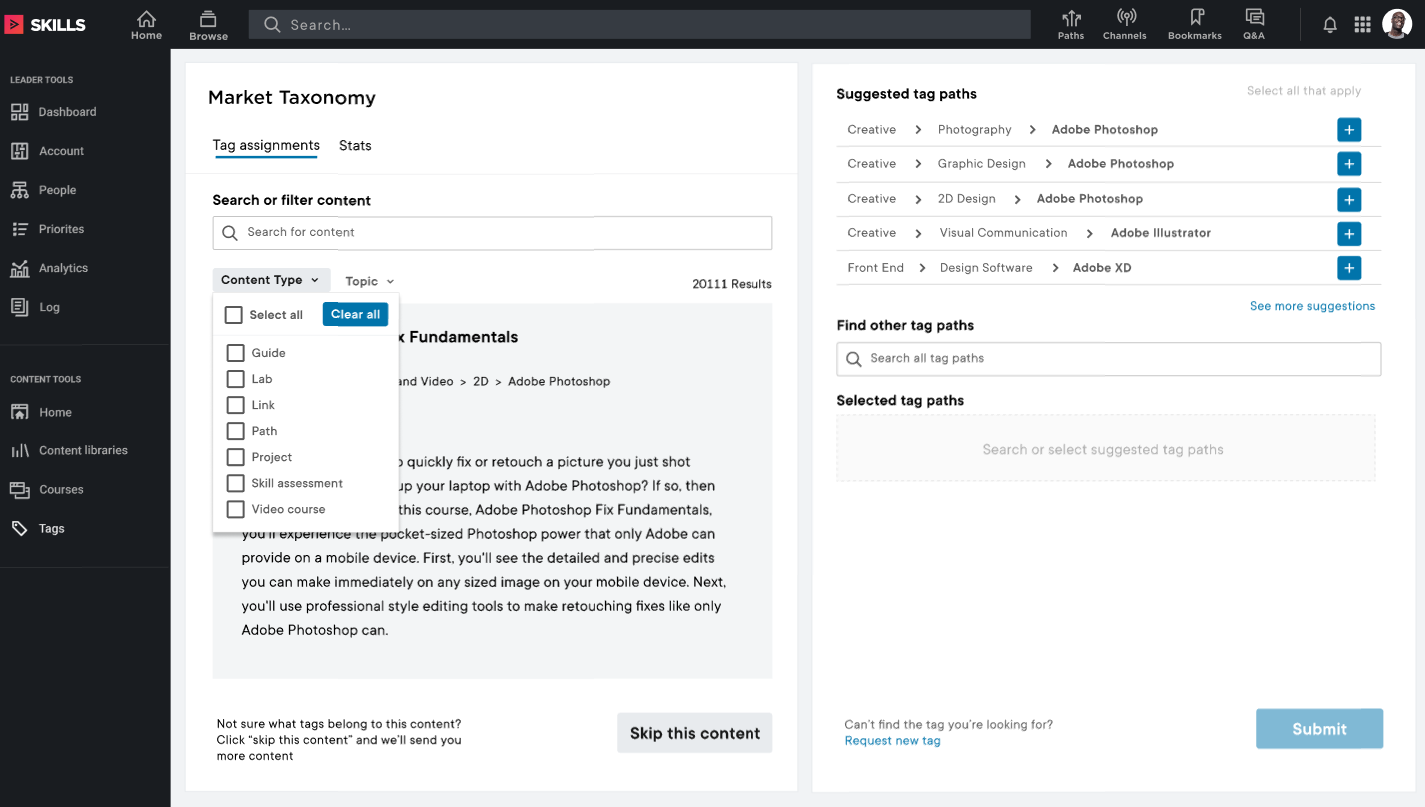Open Analytics in sidebar

(x=50, y=268)
